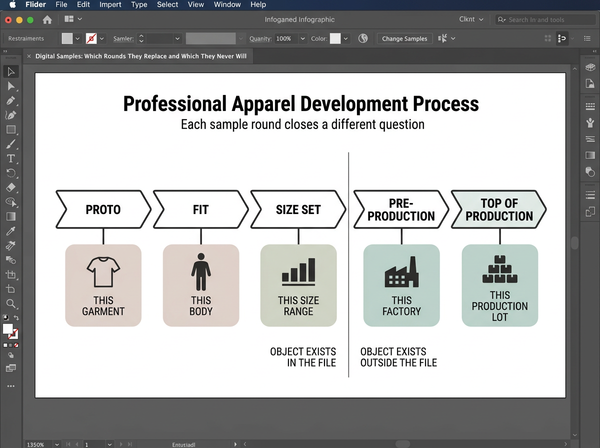
Task: Click the Search in and tools field
Action: point(545,20)
